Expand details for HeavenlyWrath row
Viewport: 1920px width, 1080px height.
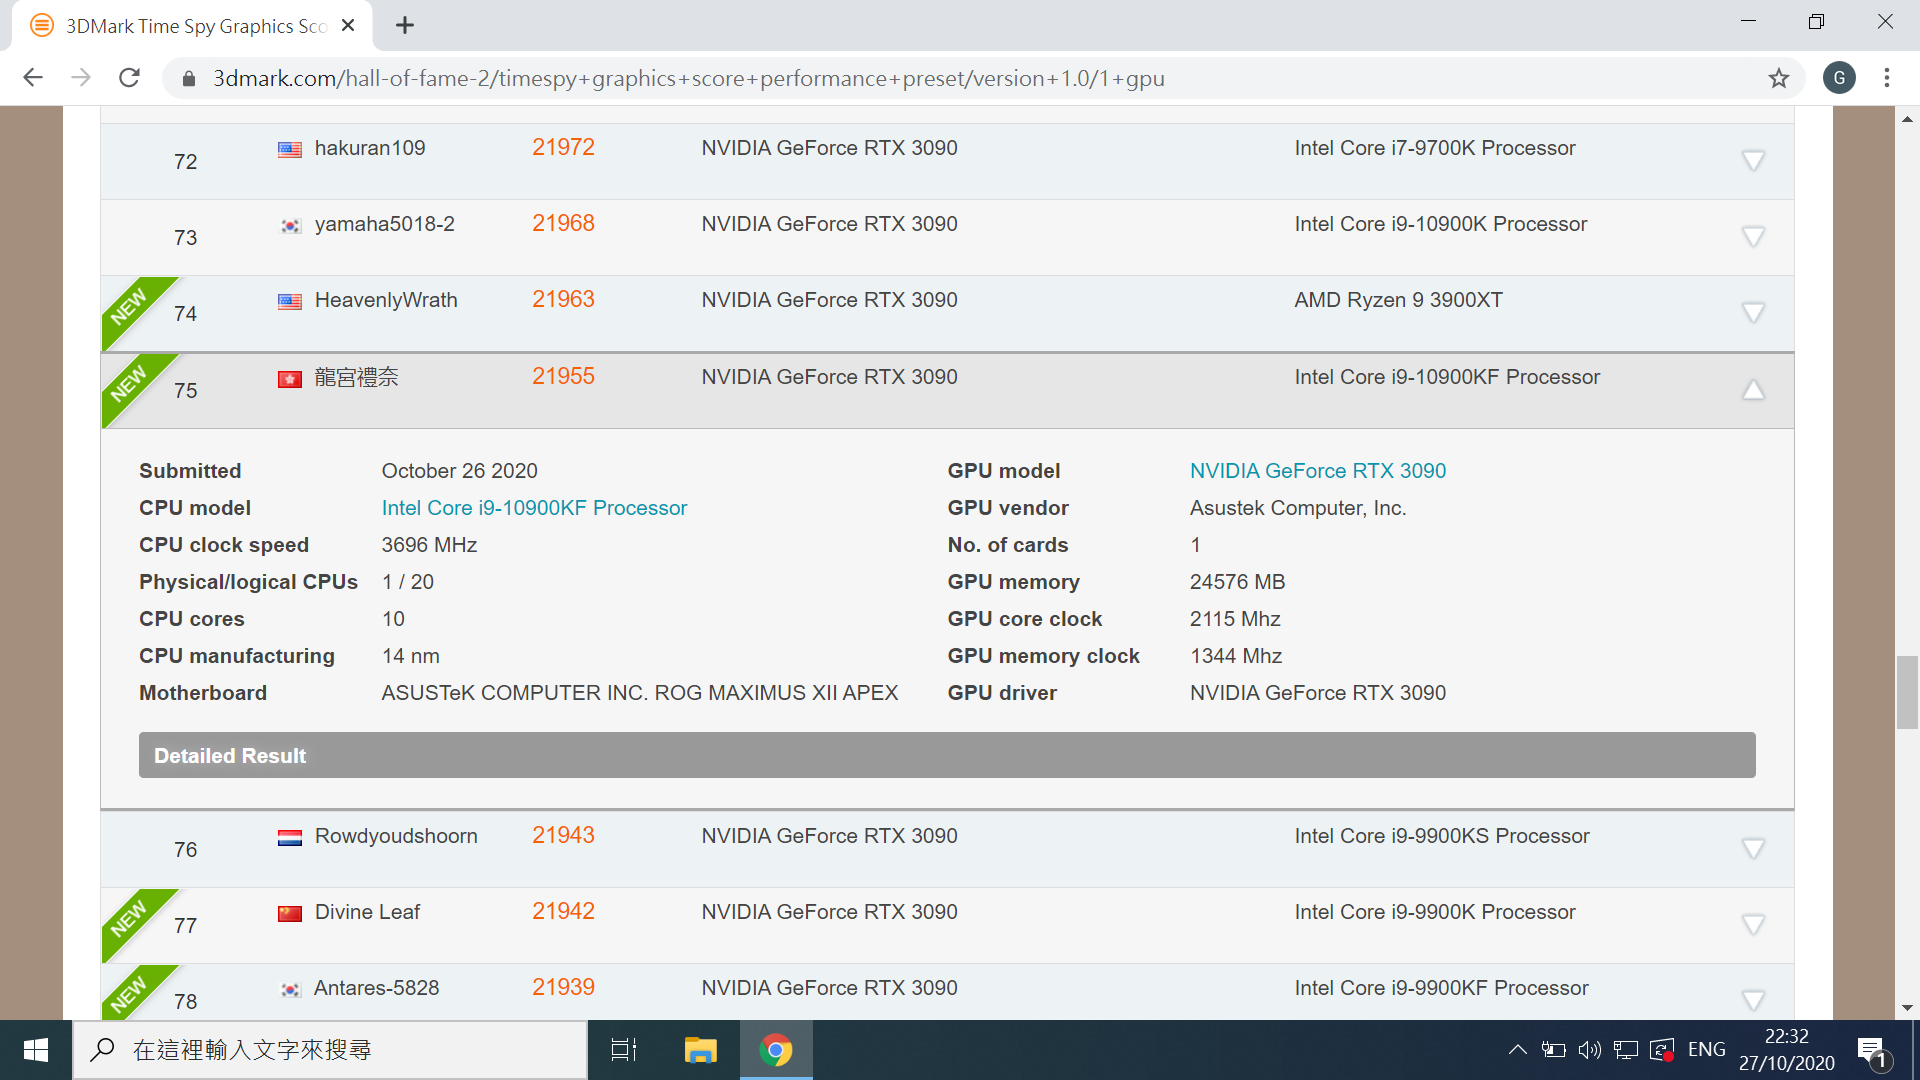coord(1753,312)
